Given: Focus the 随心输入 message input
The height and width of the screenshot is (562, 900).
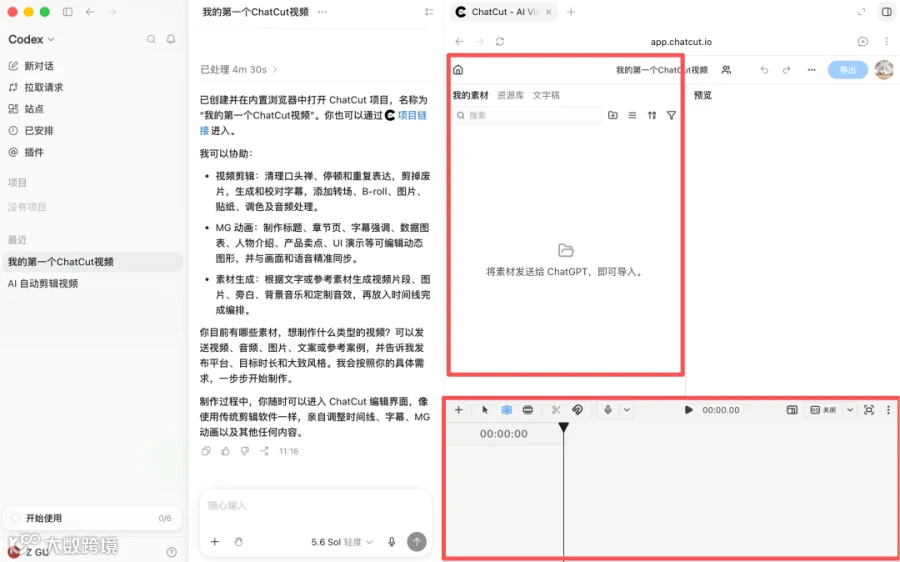Looking at the screenshot, I should pyautogui.click(x=316, y=506).
